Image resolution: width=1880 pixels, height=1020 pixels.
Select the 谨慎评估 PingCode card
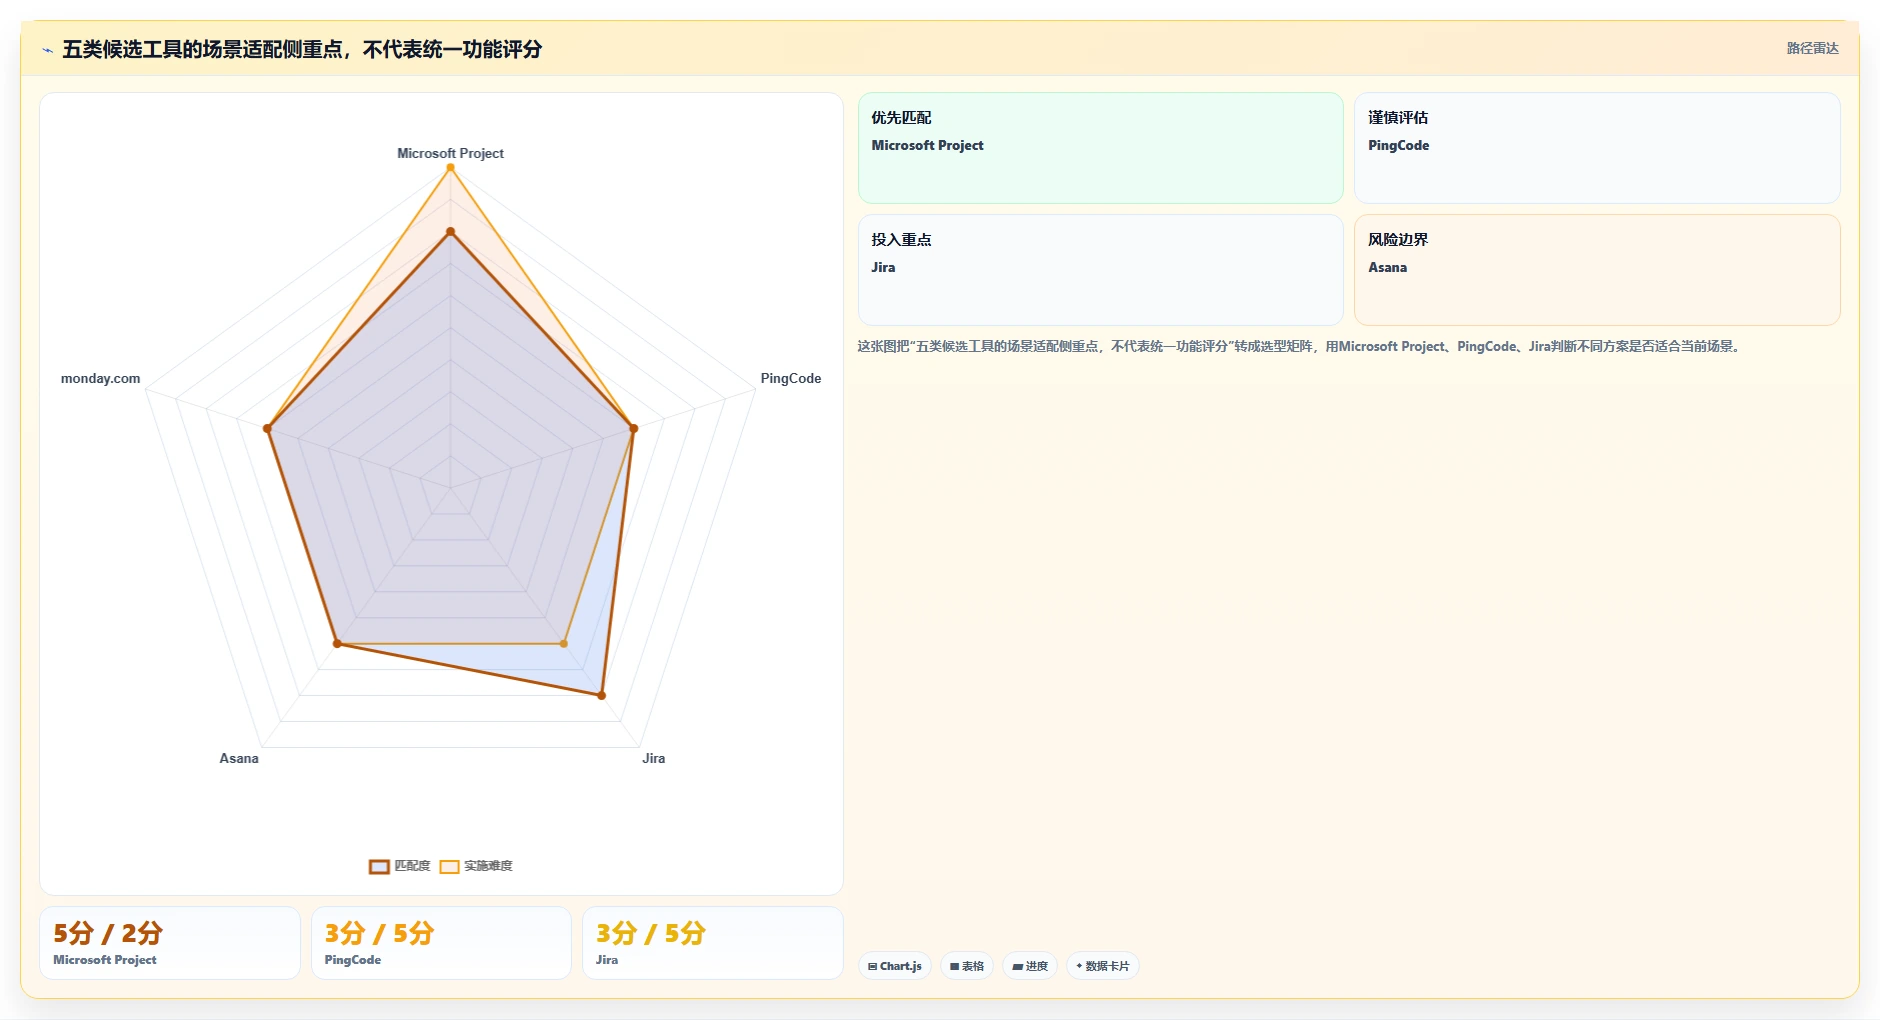[1597, 148]
